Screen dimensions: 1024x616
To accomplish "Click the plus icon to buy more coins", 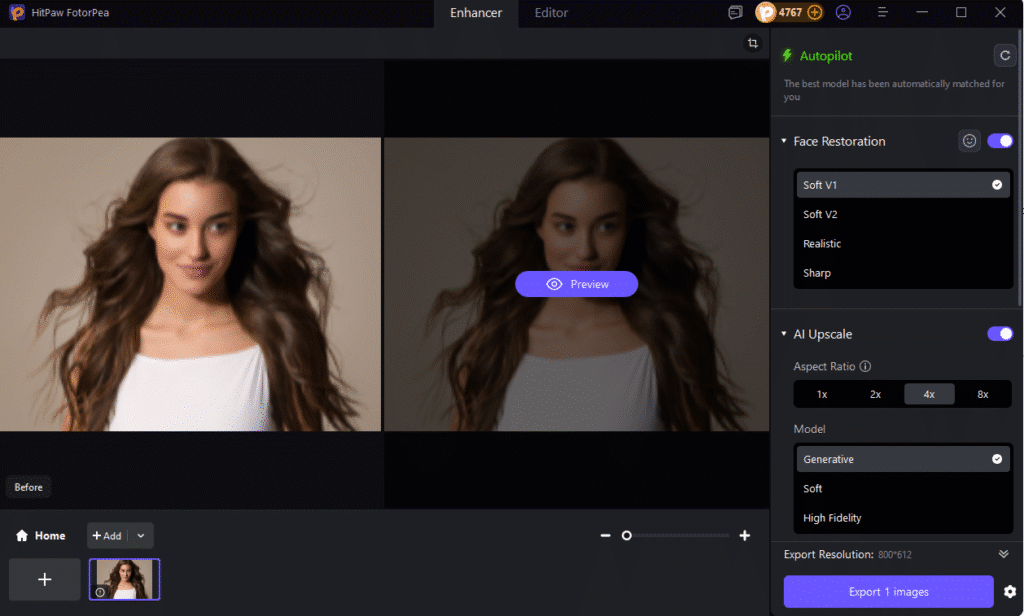I will [815, 12].
